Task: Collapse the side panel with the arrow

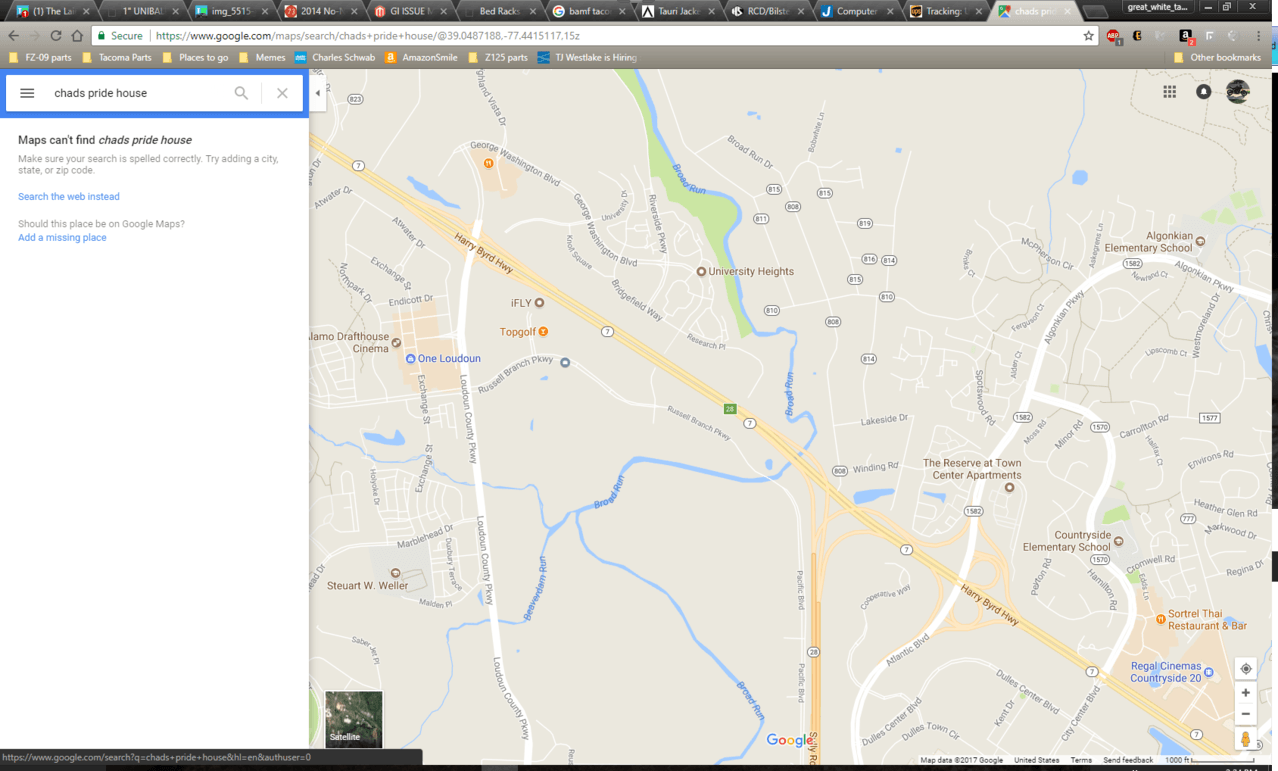Action: (x=317, y=93)
